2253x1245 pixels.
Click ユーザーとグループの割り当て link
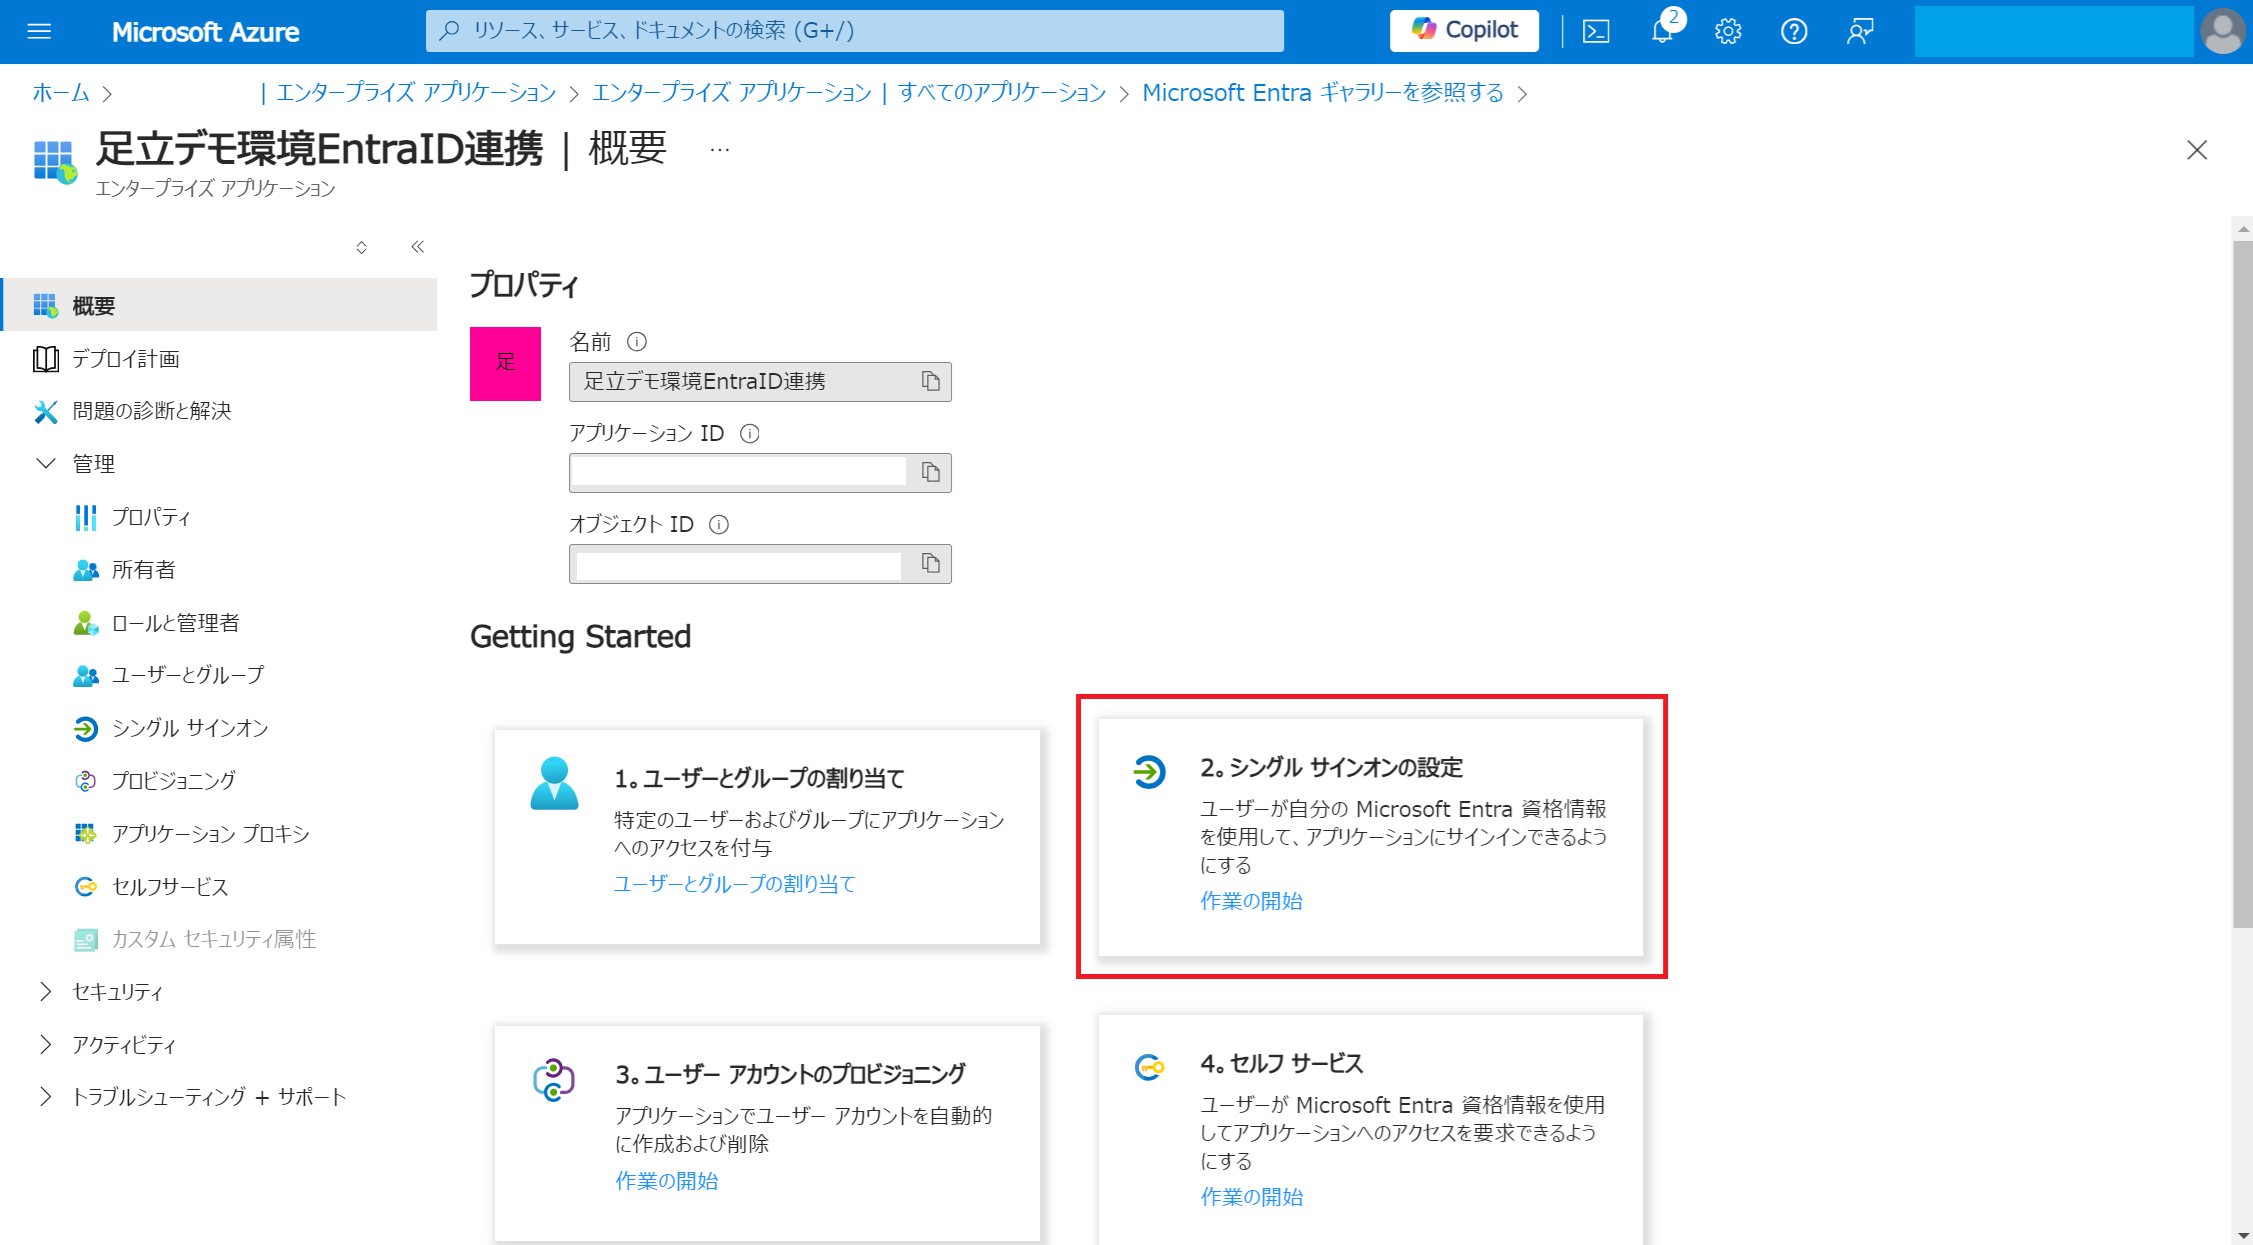click(x=734, y=884)
